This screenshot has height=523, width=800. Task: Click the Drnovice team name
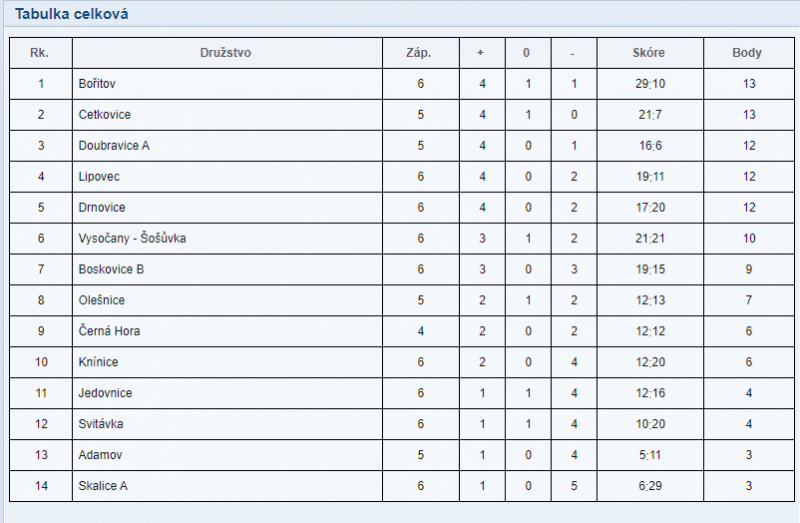[x=102, y=208]
